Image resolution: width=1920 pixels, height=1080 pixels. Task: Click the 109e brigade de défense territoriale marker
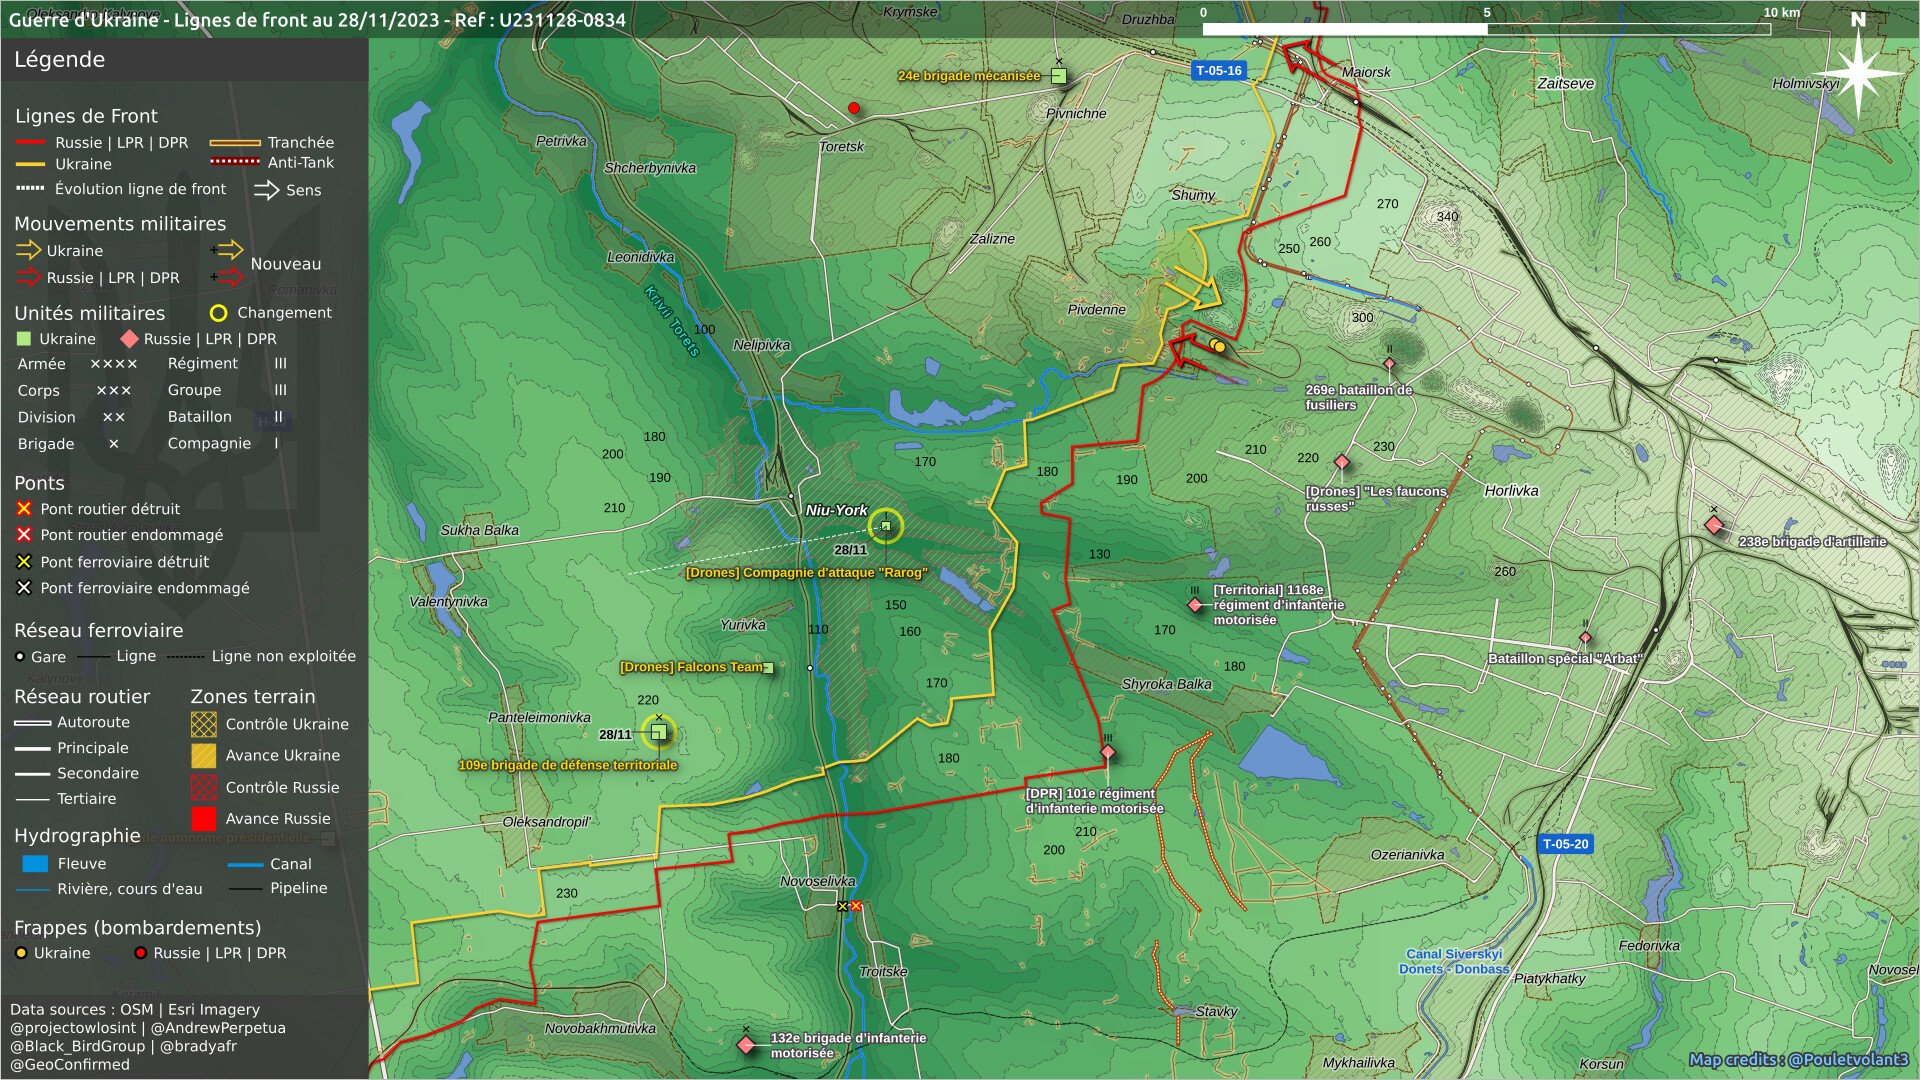658,734
